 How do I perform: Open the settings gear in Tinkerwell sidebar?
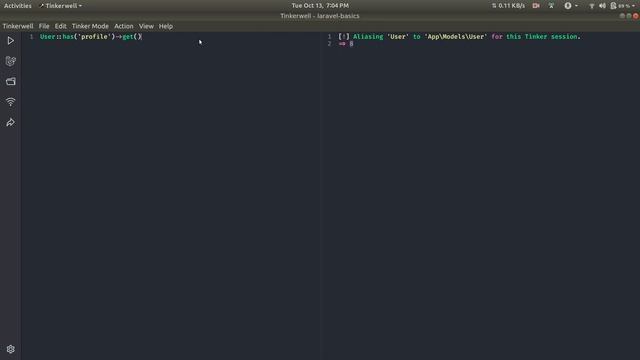pyautogui.click(x=11, y=349)
